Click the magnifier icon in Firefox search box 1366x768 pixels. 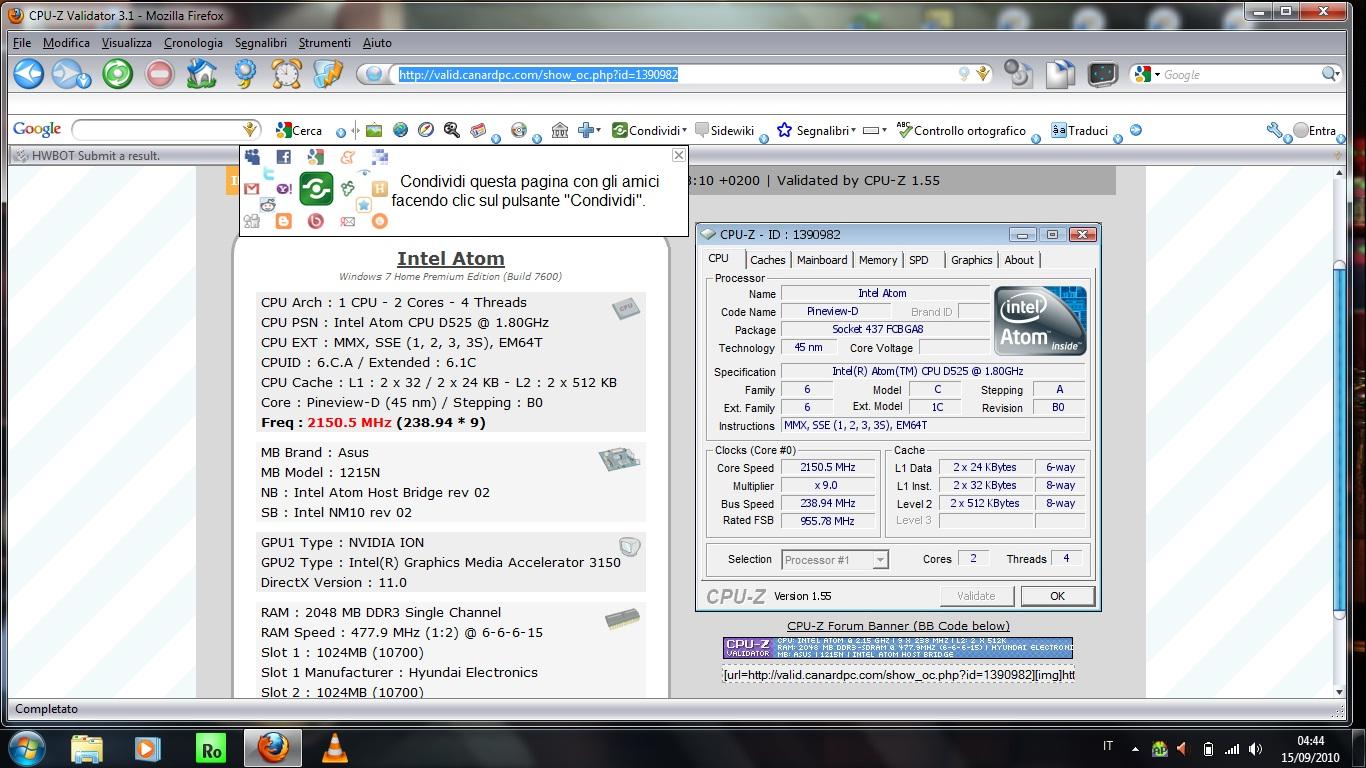point(1330,74)
